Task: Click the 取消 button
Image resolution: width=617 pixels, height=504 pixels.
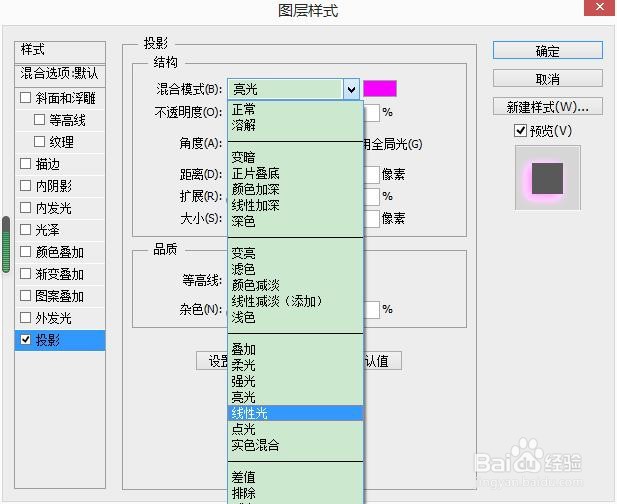Action: pyautogui.click(x=547, y=79)
